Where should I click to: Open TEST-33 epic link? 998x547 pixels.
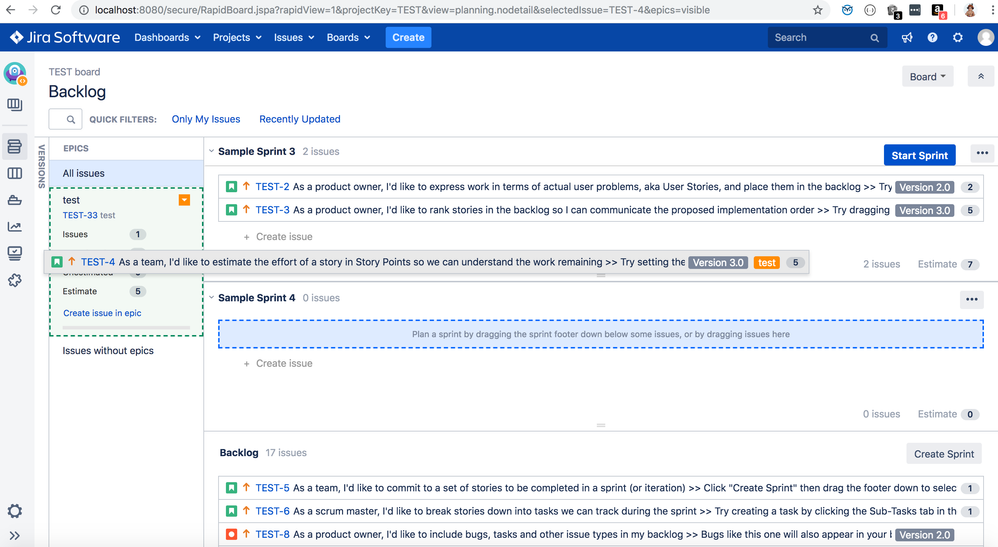pos(80,215)
